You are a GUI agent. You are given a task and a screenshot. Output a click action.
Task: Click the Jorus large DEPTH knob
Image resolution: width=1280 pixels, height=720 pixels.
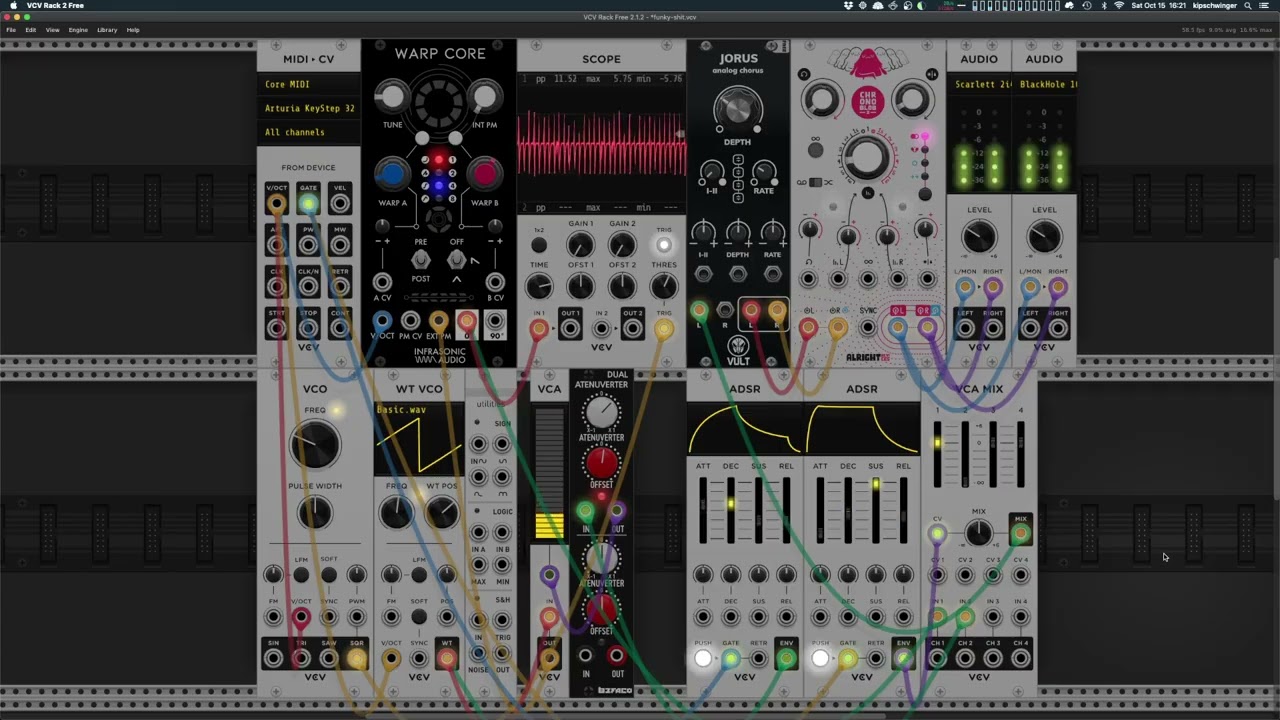click(x=738, y=109)
